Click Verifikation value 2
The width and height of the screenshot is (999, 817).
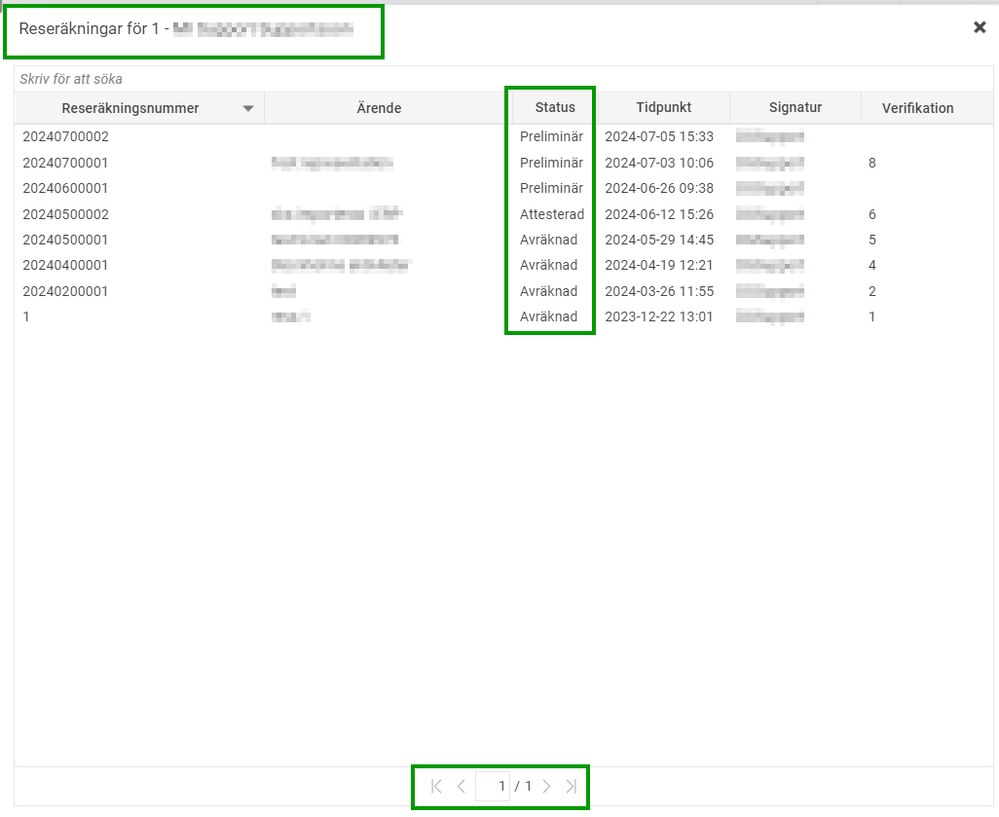872,291
